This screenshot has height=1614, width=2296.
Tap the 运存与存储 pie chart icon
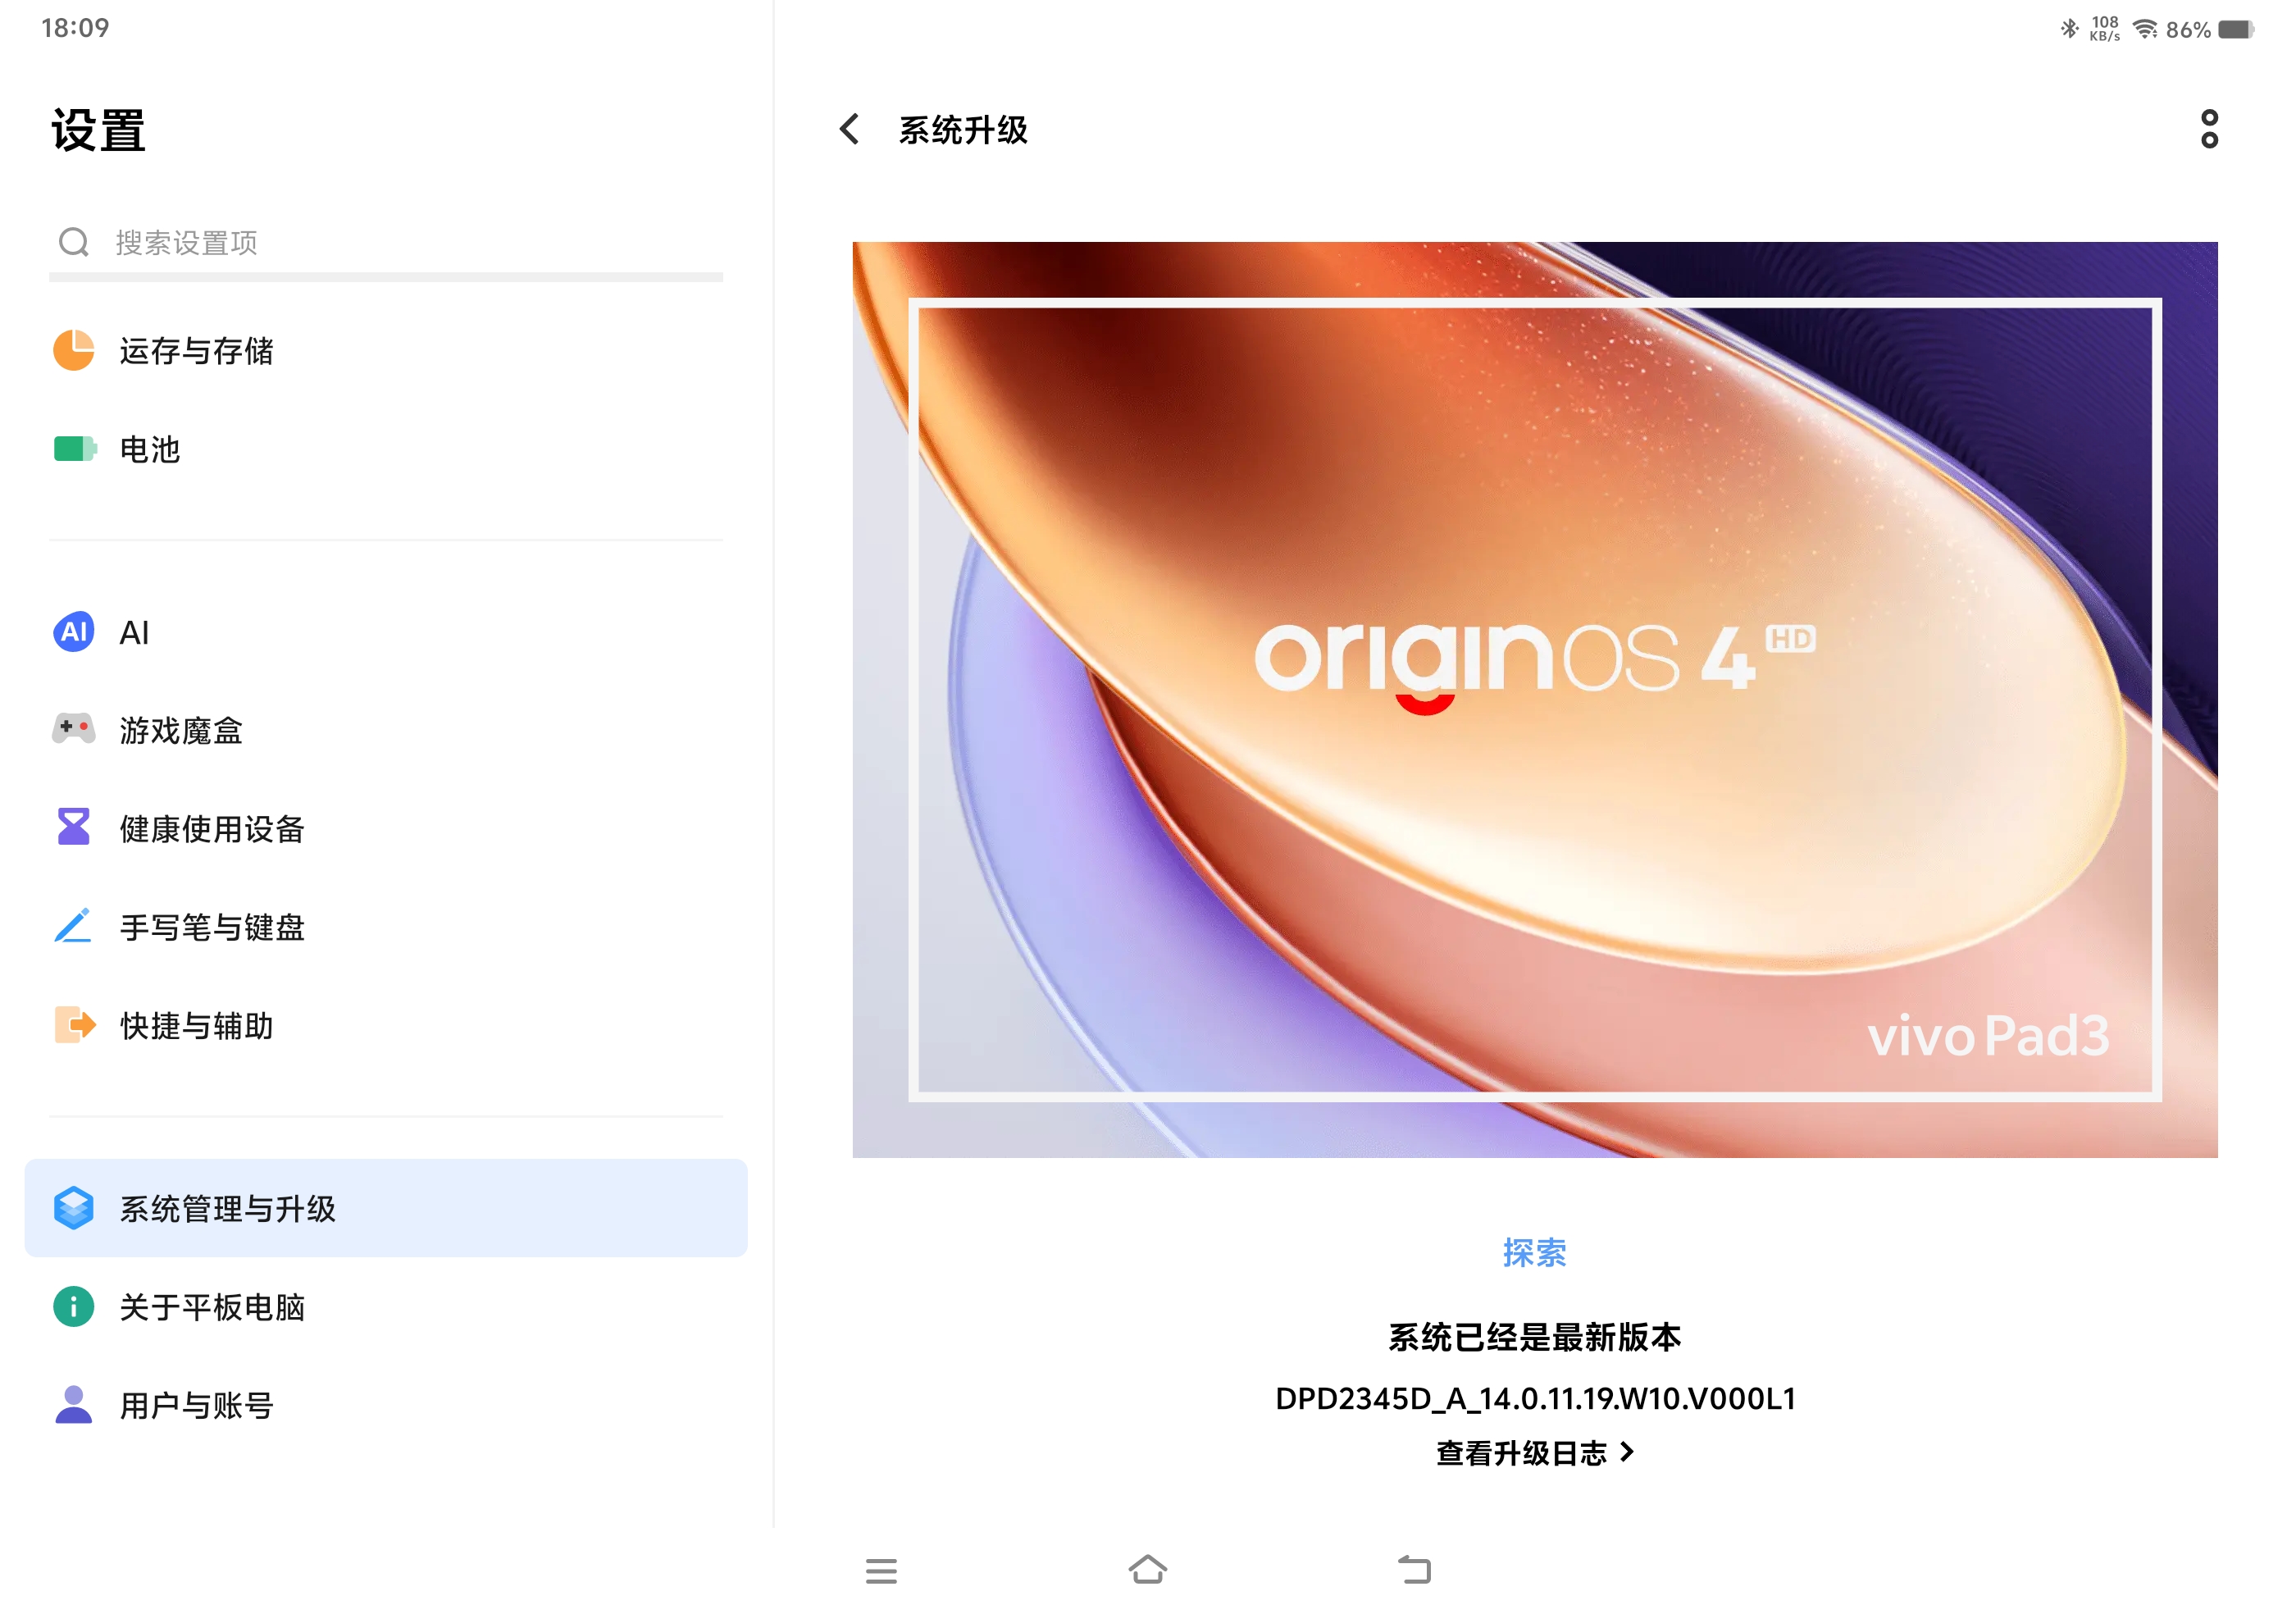click(73, 350)
